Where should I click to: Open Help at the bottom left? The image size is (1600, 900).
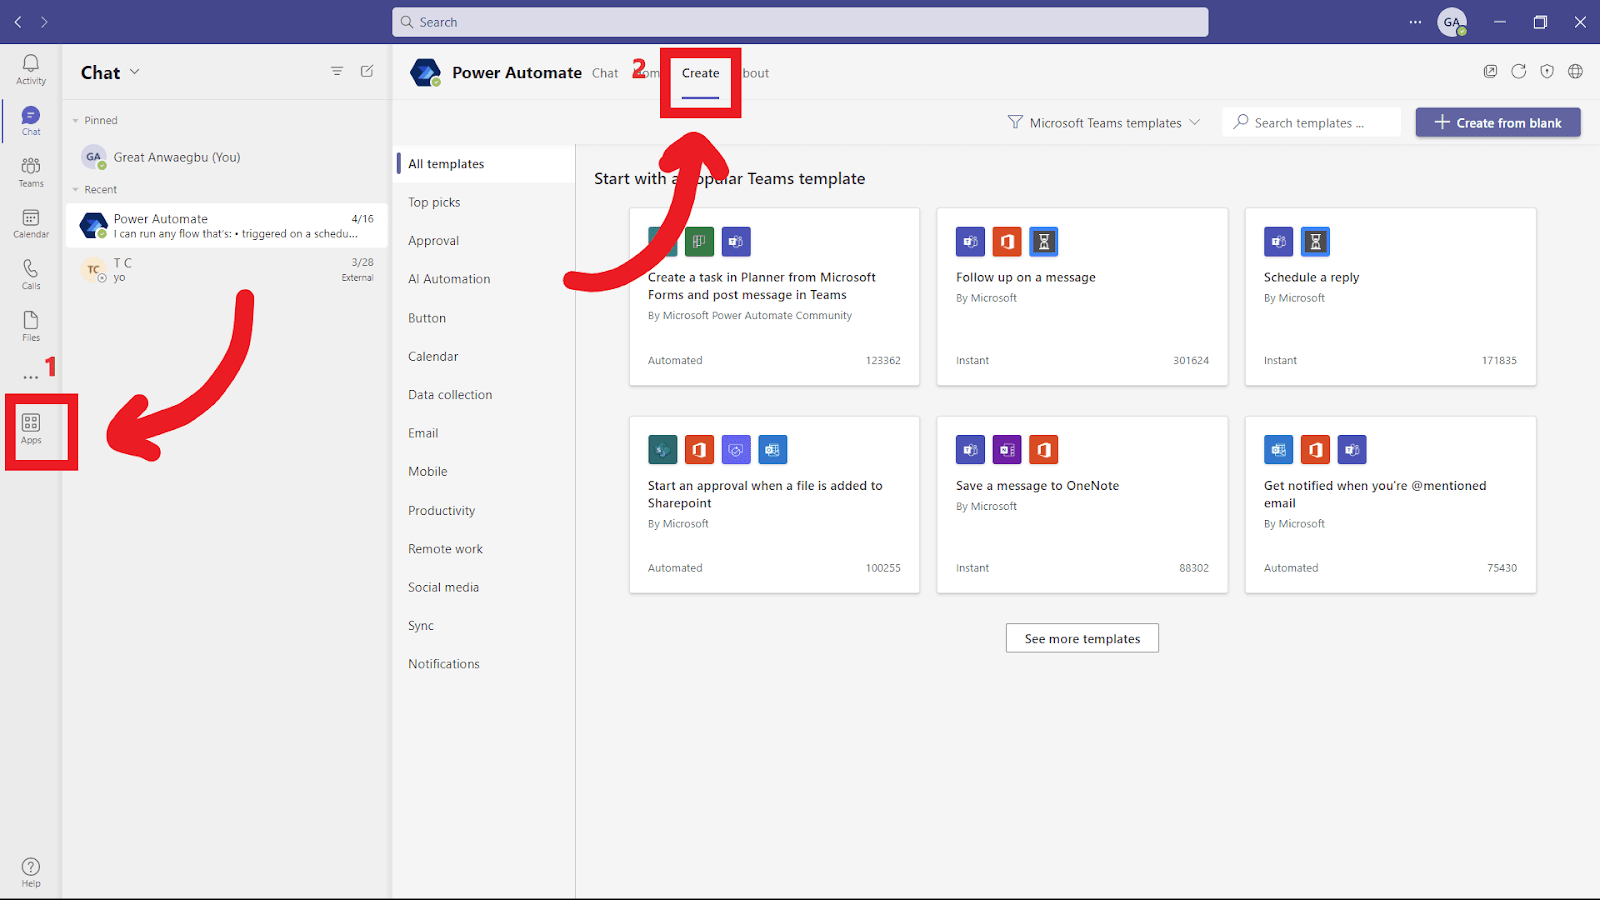pos(30,870)
